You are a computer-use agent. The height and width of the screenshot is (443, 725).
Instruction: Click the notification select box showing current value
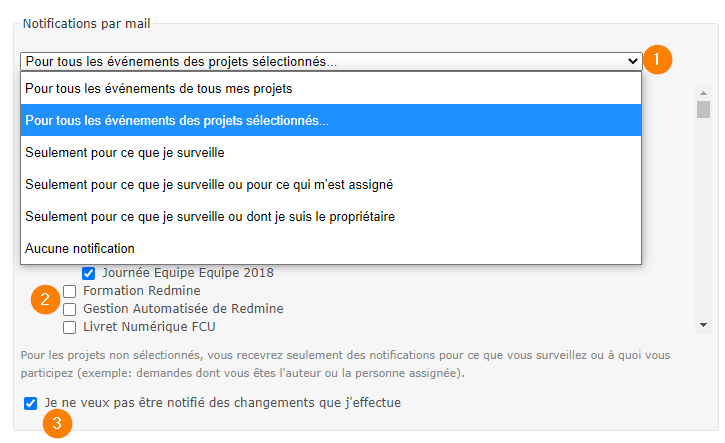(x=320, y=61)
